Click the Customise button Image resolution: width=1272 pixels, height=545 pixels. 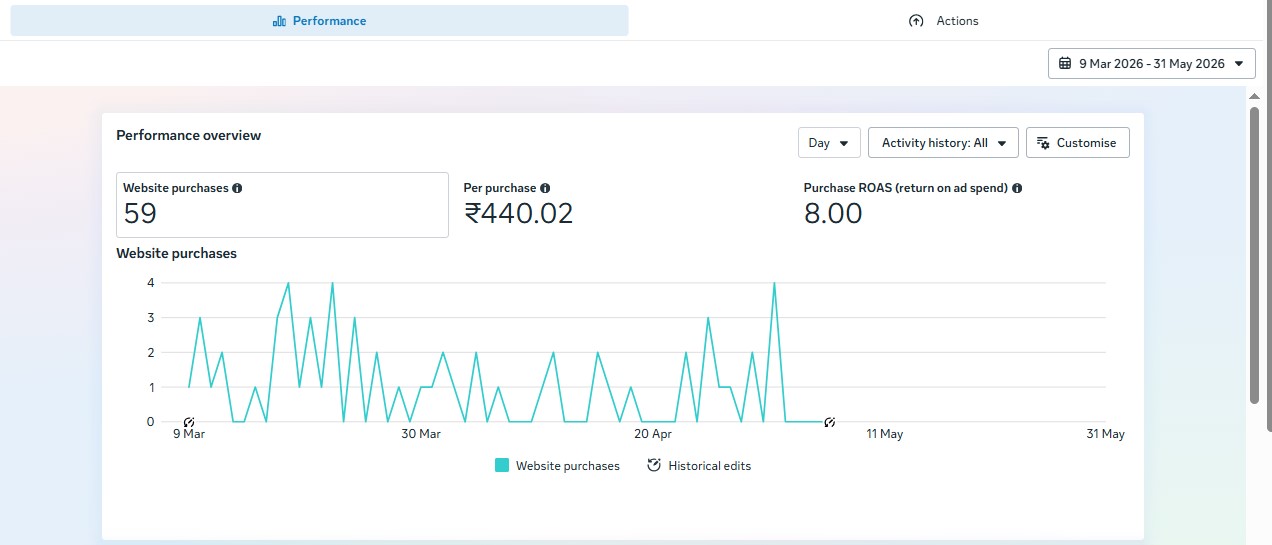(x=1077, y=143)
